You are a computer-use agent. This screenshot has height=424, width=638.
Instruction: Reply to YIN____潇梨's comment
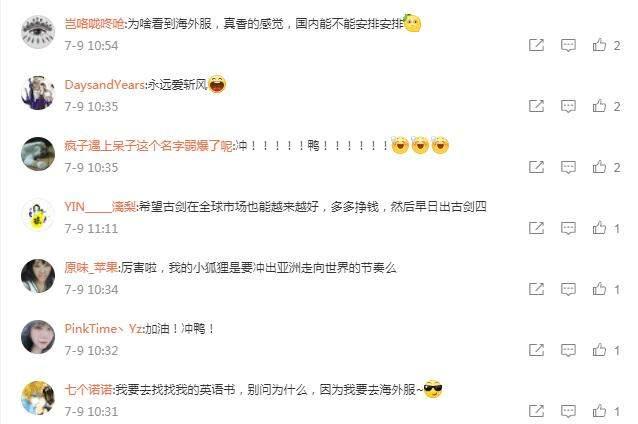[568, 228]
